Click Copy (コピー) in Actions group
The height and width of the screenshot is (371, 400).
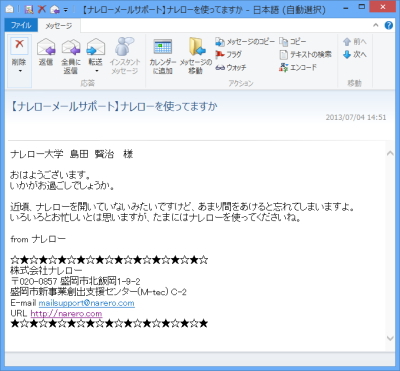pos(293,42)
